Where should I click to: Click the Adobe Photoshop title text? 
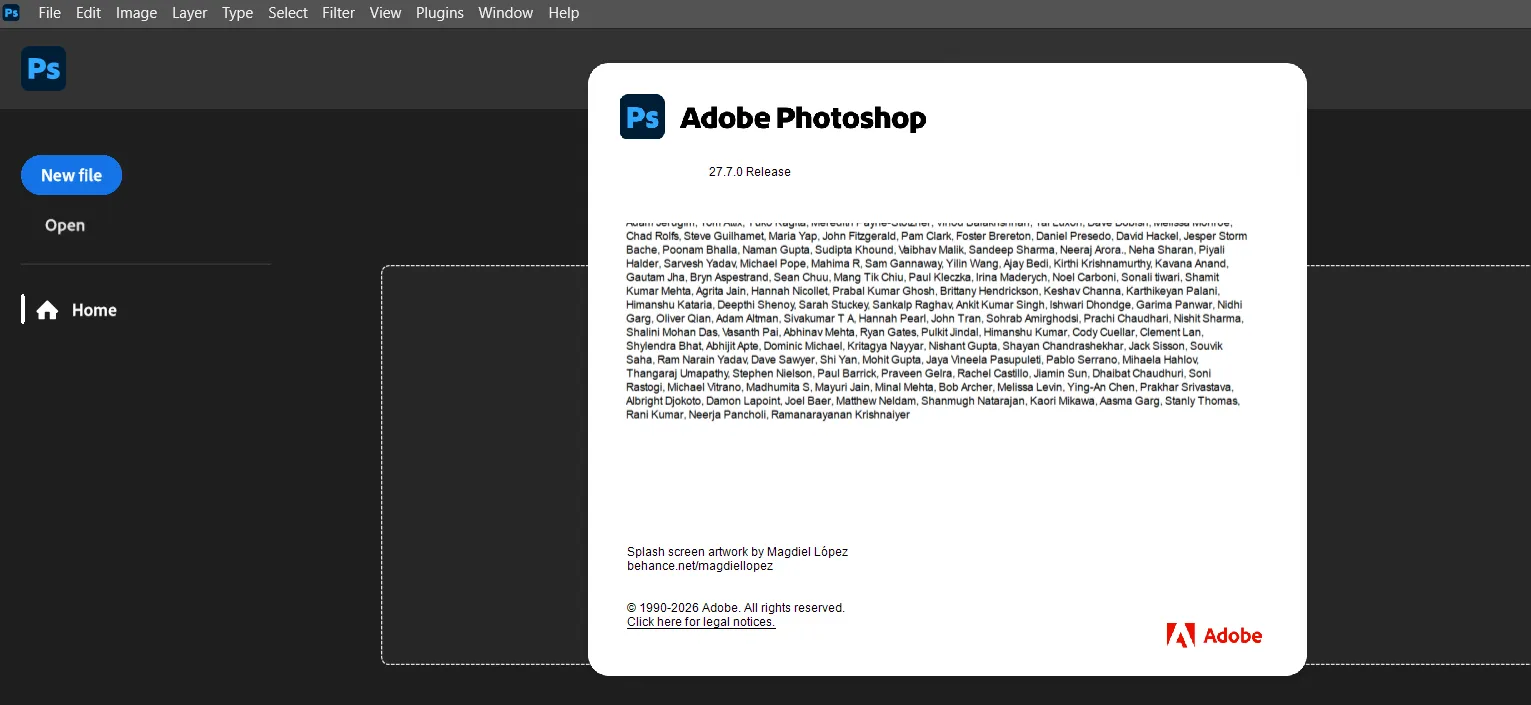pyautogui.click(x=803, y=118)
